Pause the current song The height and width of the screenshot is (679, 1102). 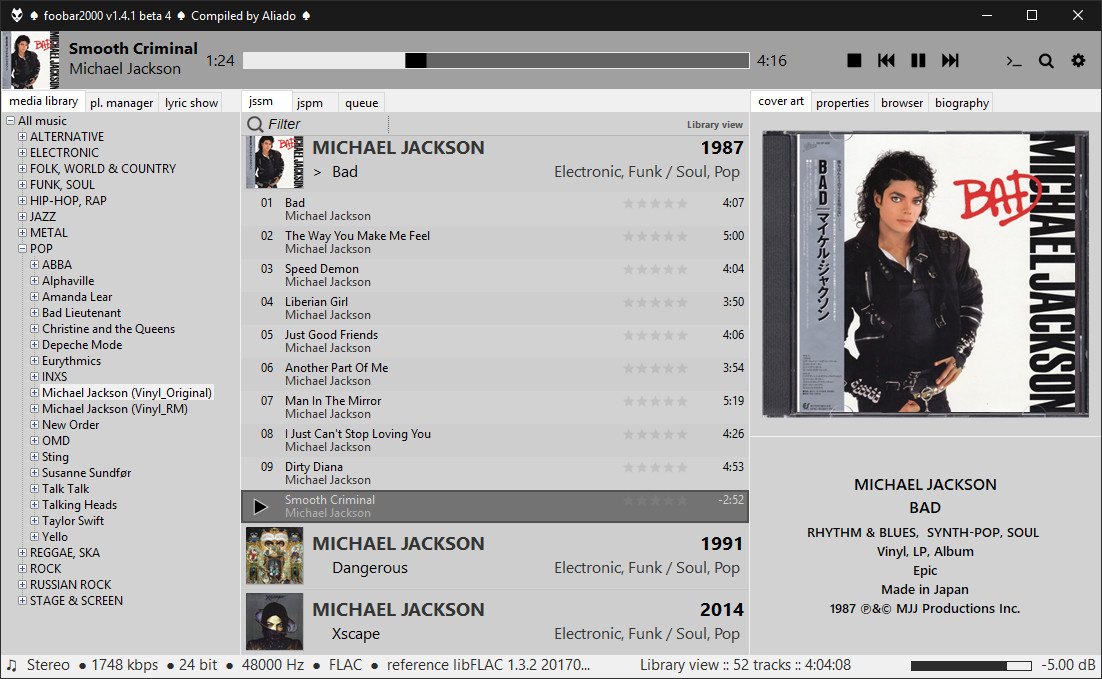coord(918,61)
